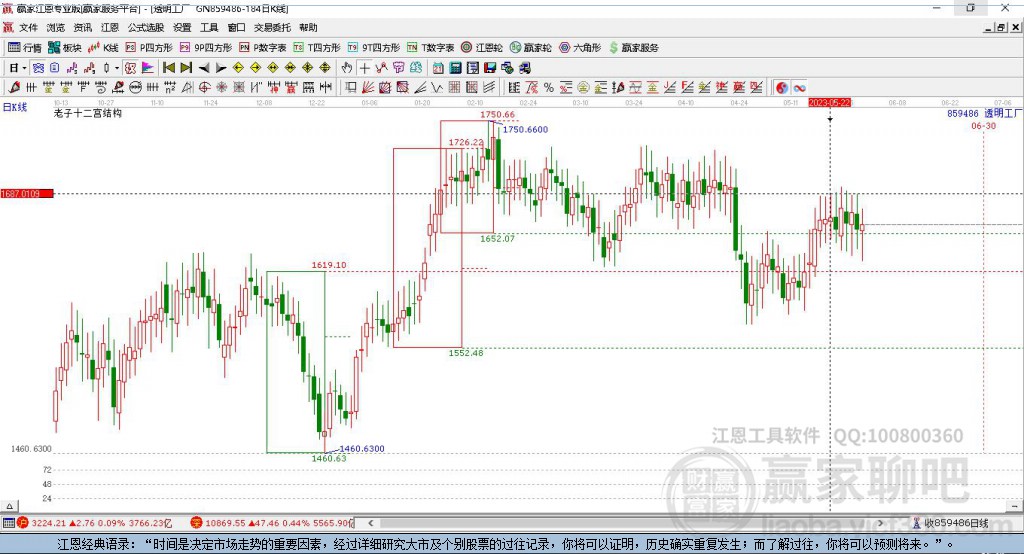The height and width of the screenshot is (554, 1024).
Task: Jump to first bar with green start arrow
Action: 168,68
